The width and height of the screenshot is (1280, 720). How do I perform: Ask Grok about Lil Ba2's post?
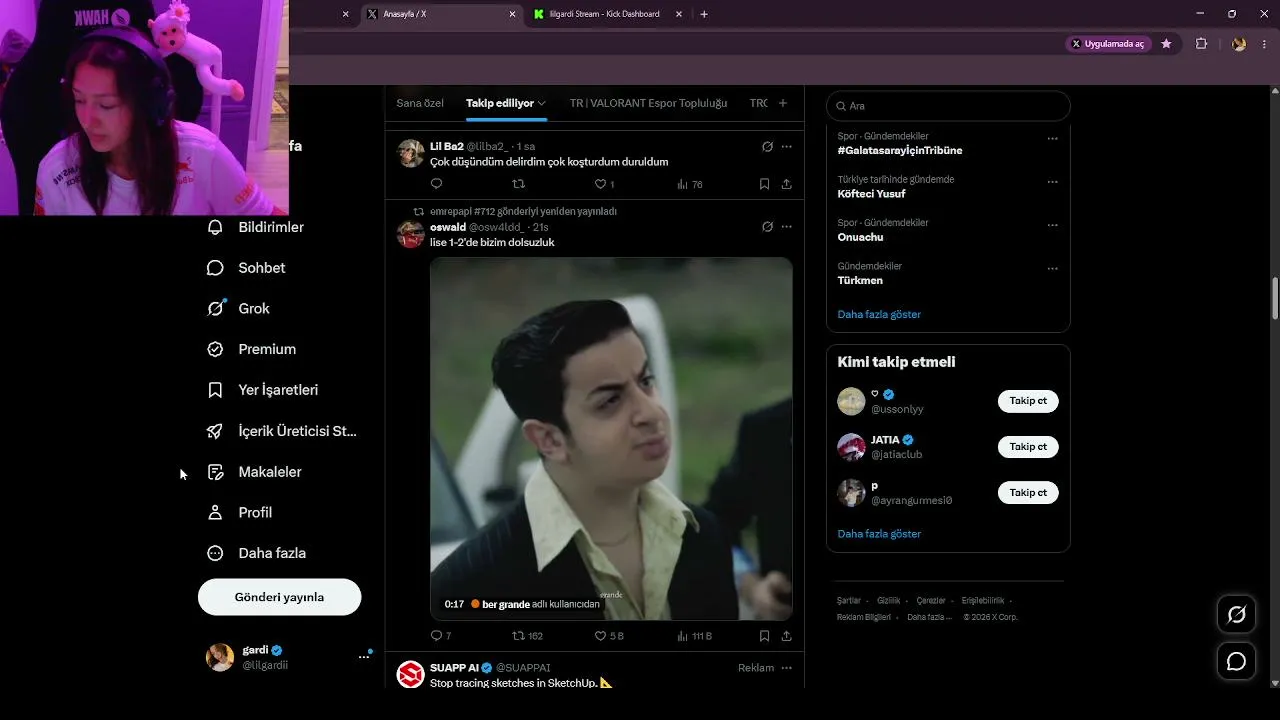pos(767,146)
